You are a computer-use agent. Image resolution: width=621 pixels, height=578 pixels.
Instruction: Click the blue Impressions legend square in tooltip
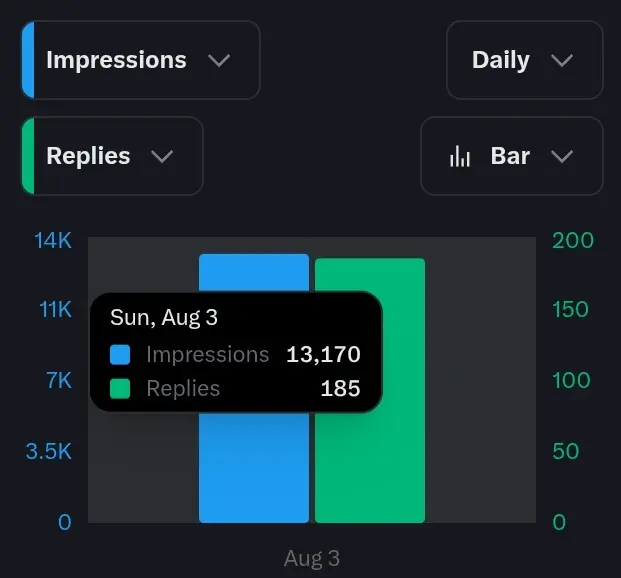pos(120,354)
